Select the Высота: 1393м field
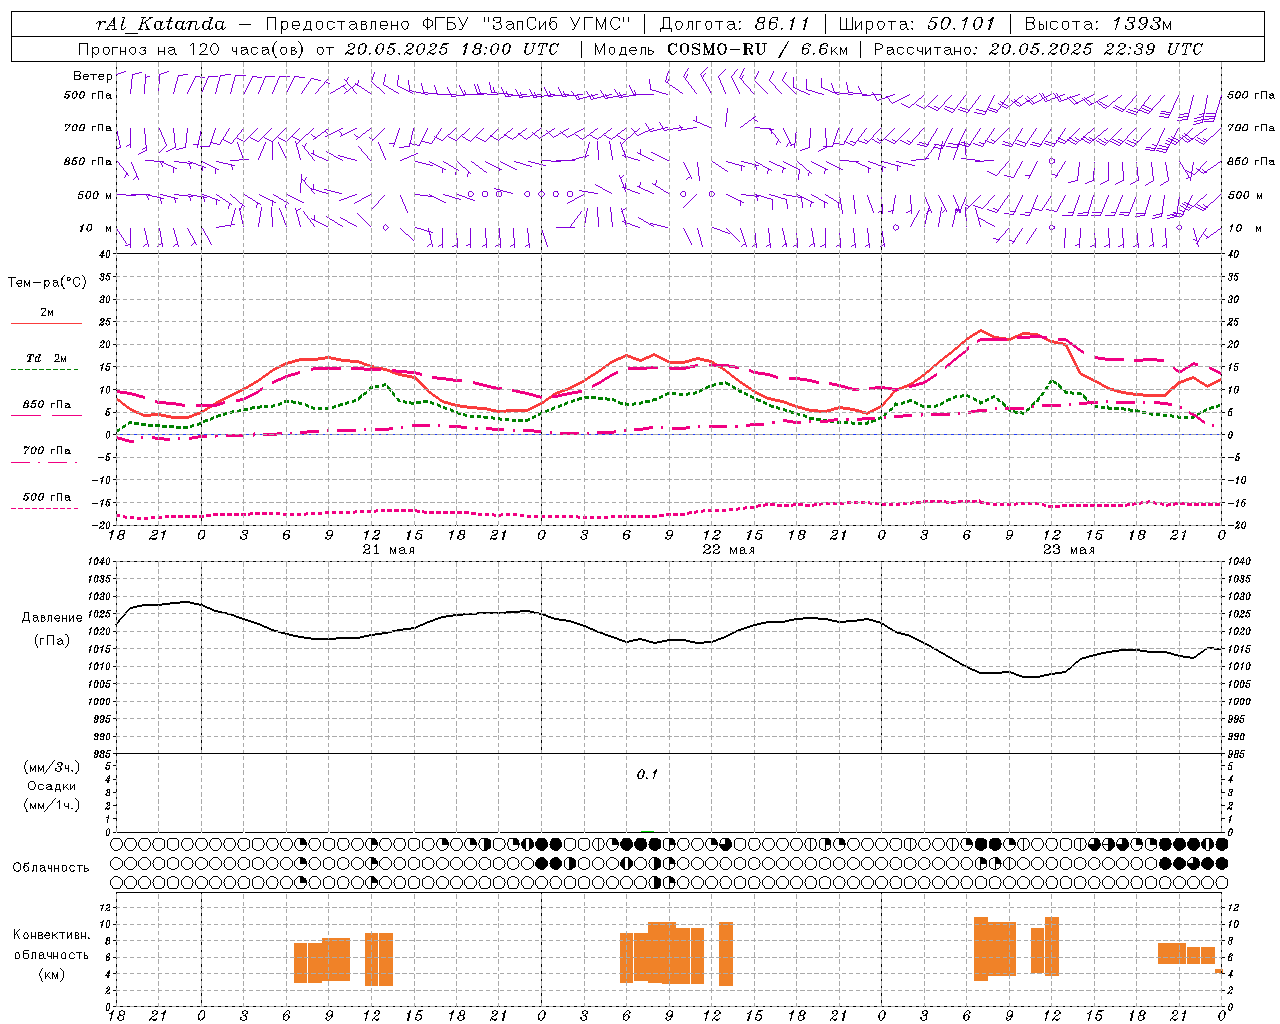This screenshot has height=1024, width=1280. coord(1098,24)
